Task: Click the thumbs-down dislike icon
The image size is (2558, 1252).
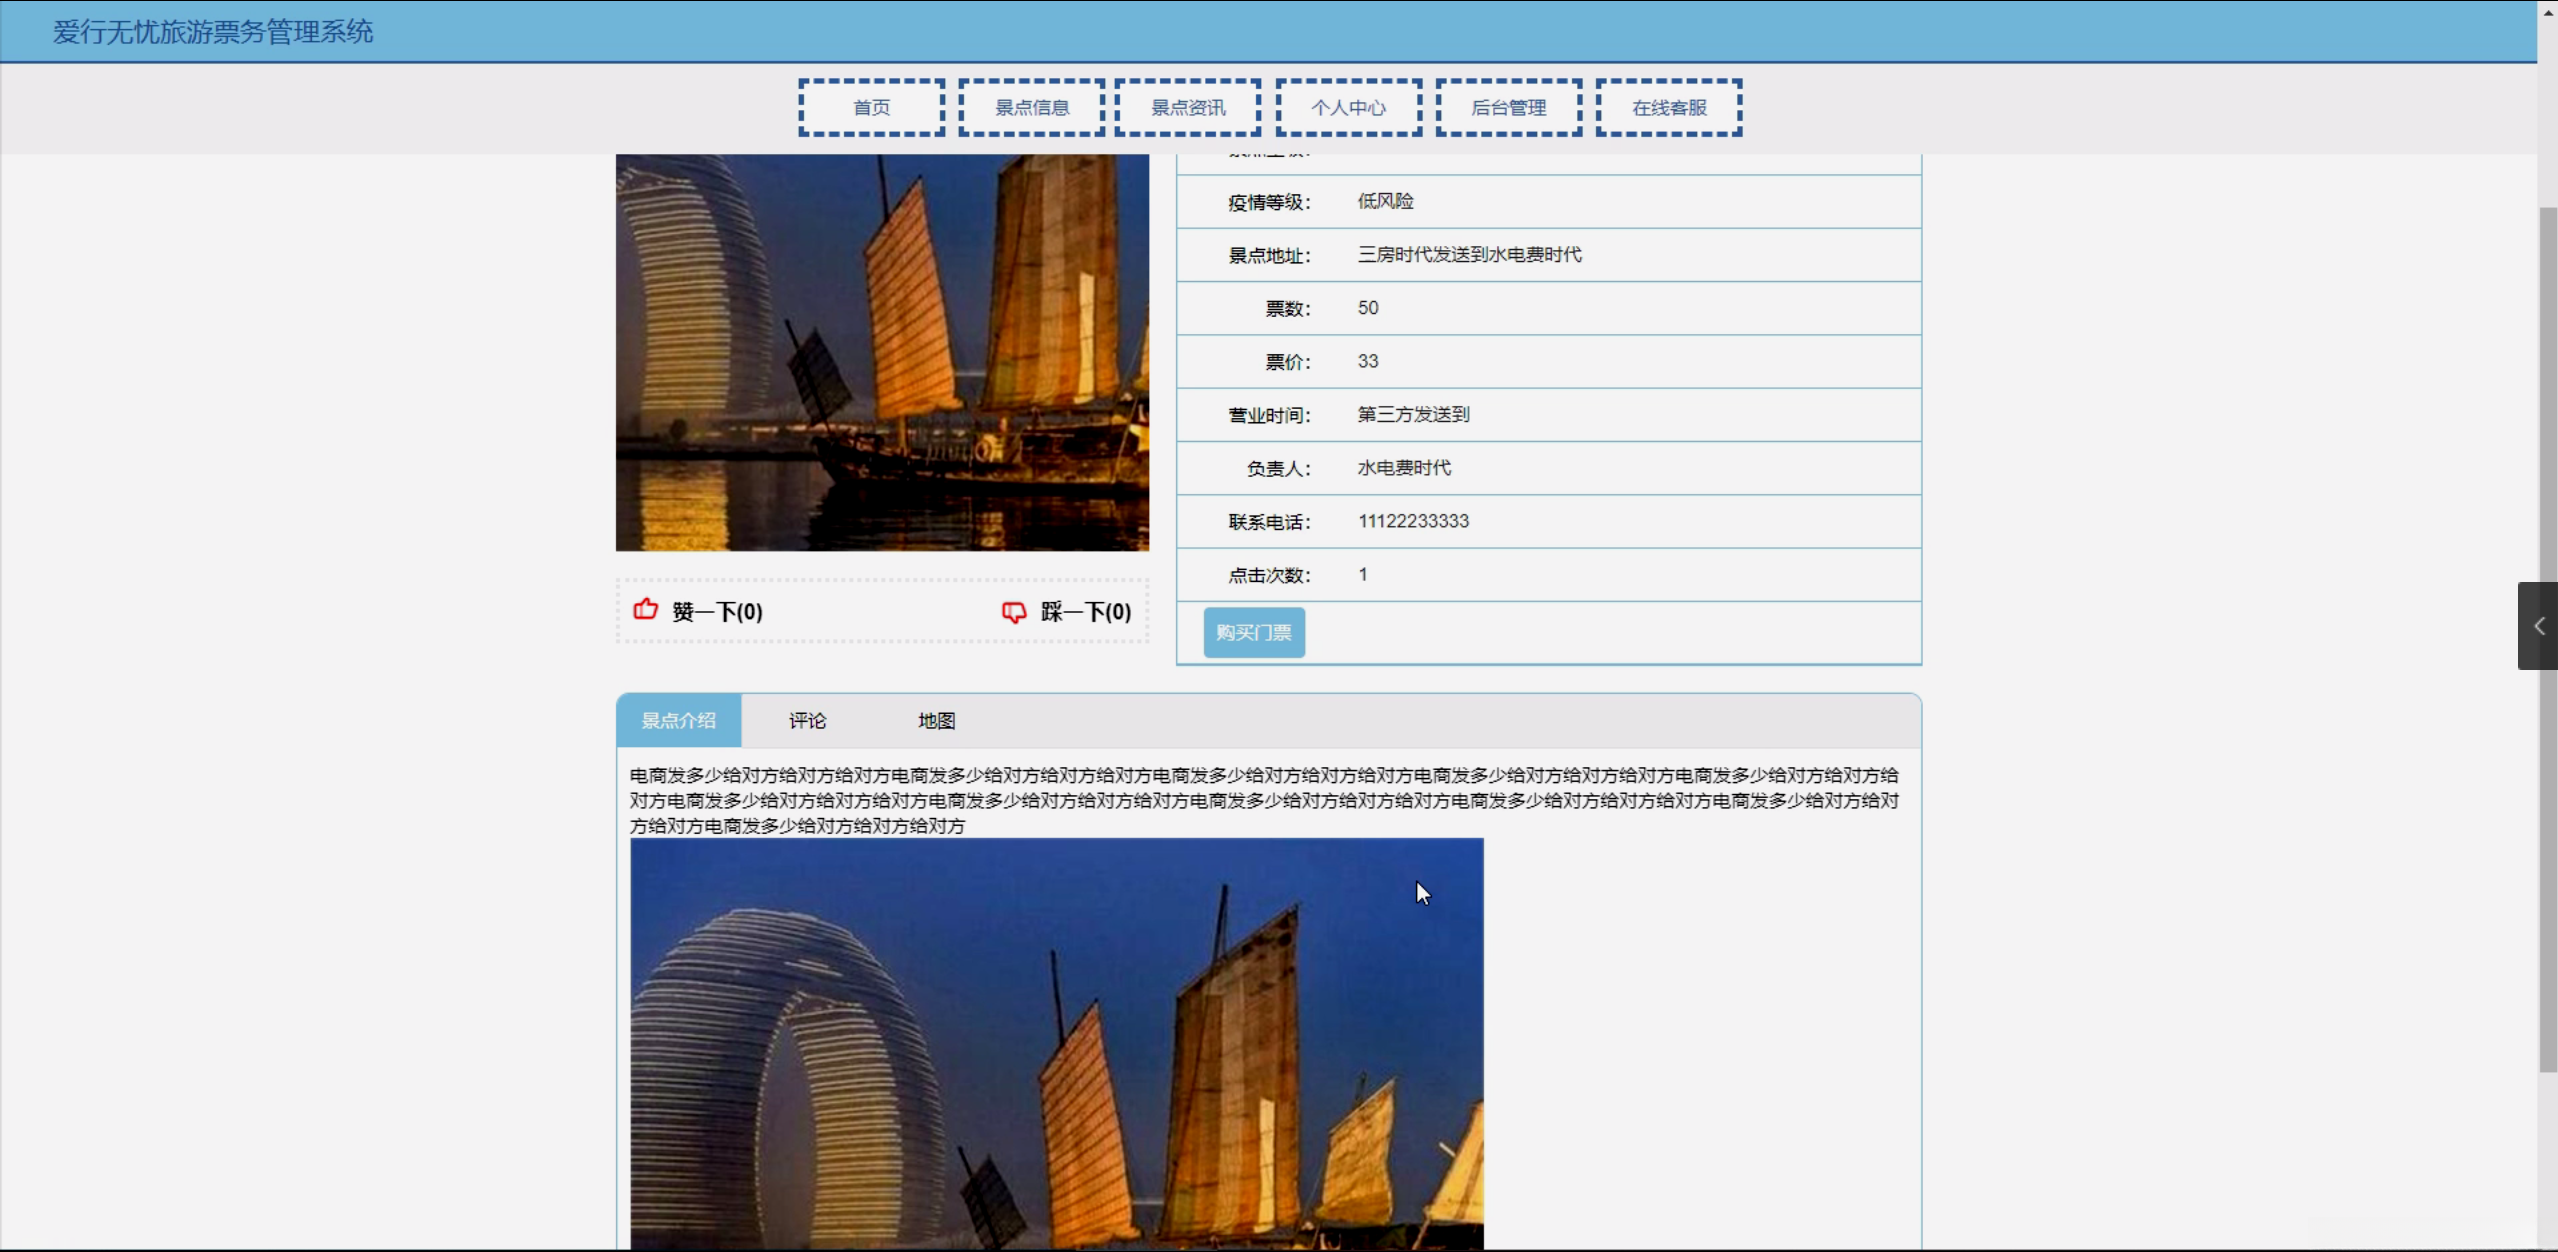Action: coord(1014,612)
